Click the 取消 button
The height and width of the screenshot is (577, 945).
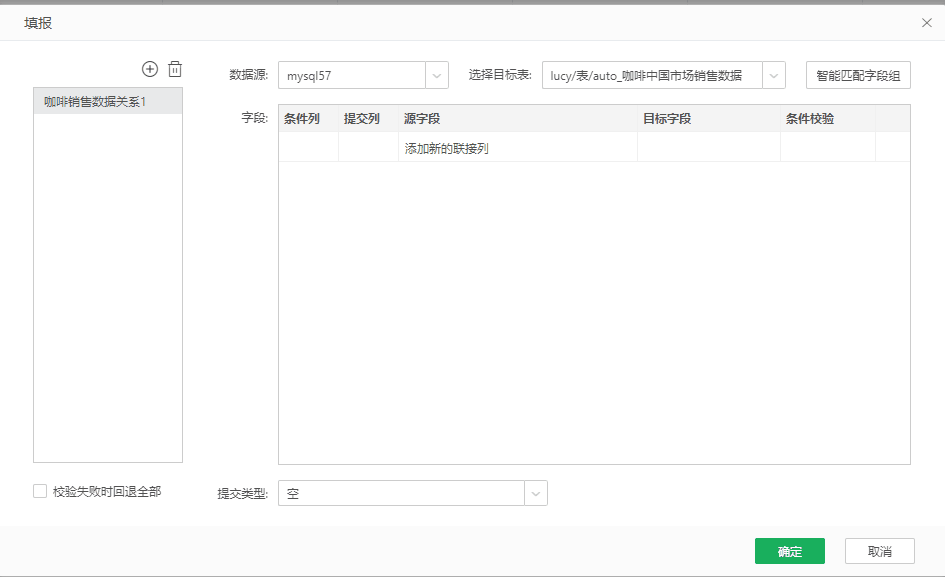(x=880, y=551)
